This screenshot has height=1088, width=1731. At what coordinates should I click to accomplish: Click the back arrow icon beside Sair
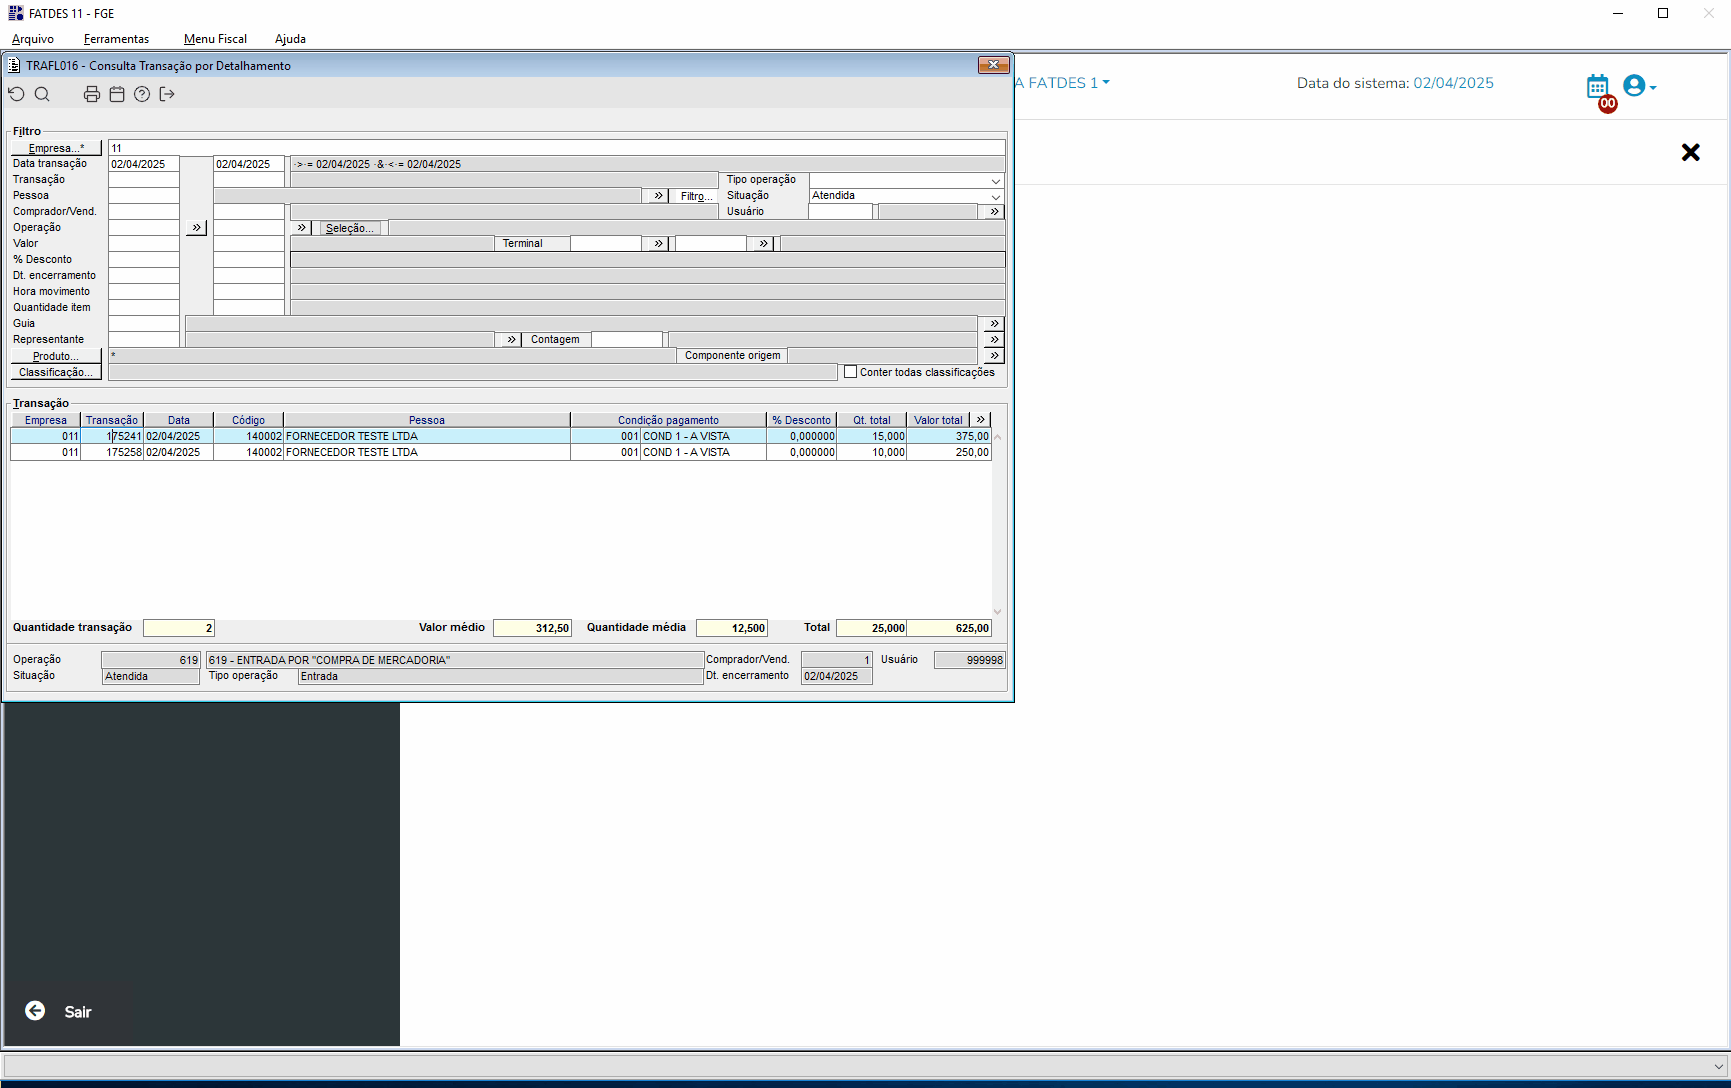coord(35,1011)
